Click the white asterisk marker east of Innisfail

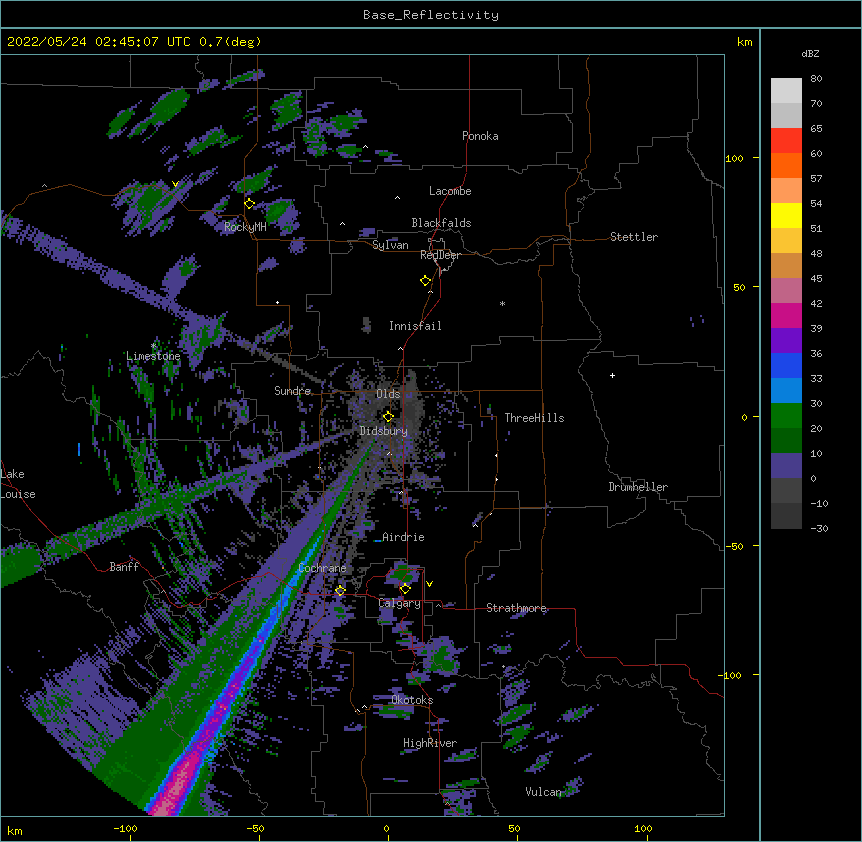(x=502, y=303)
